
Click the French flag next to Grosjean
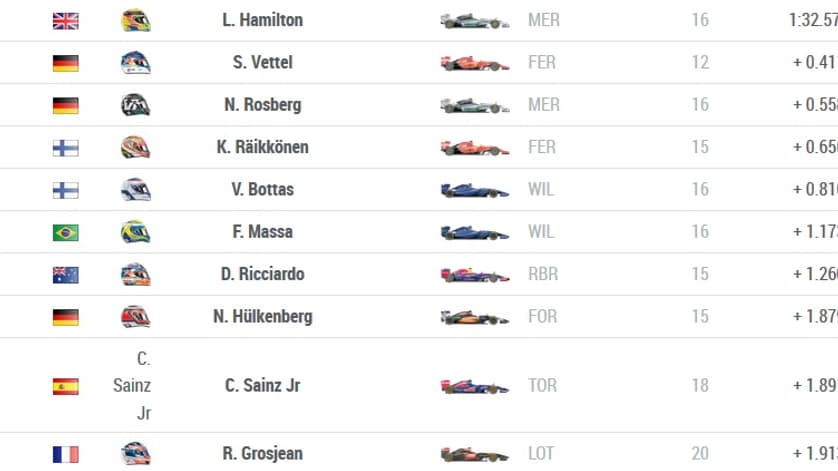66,454
